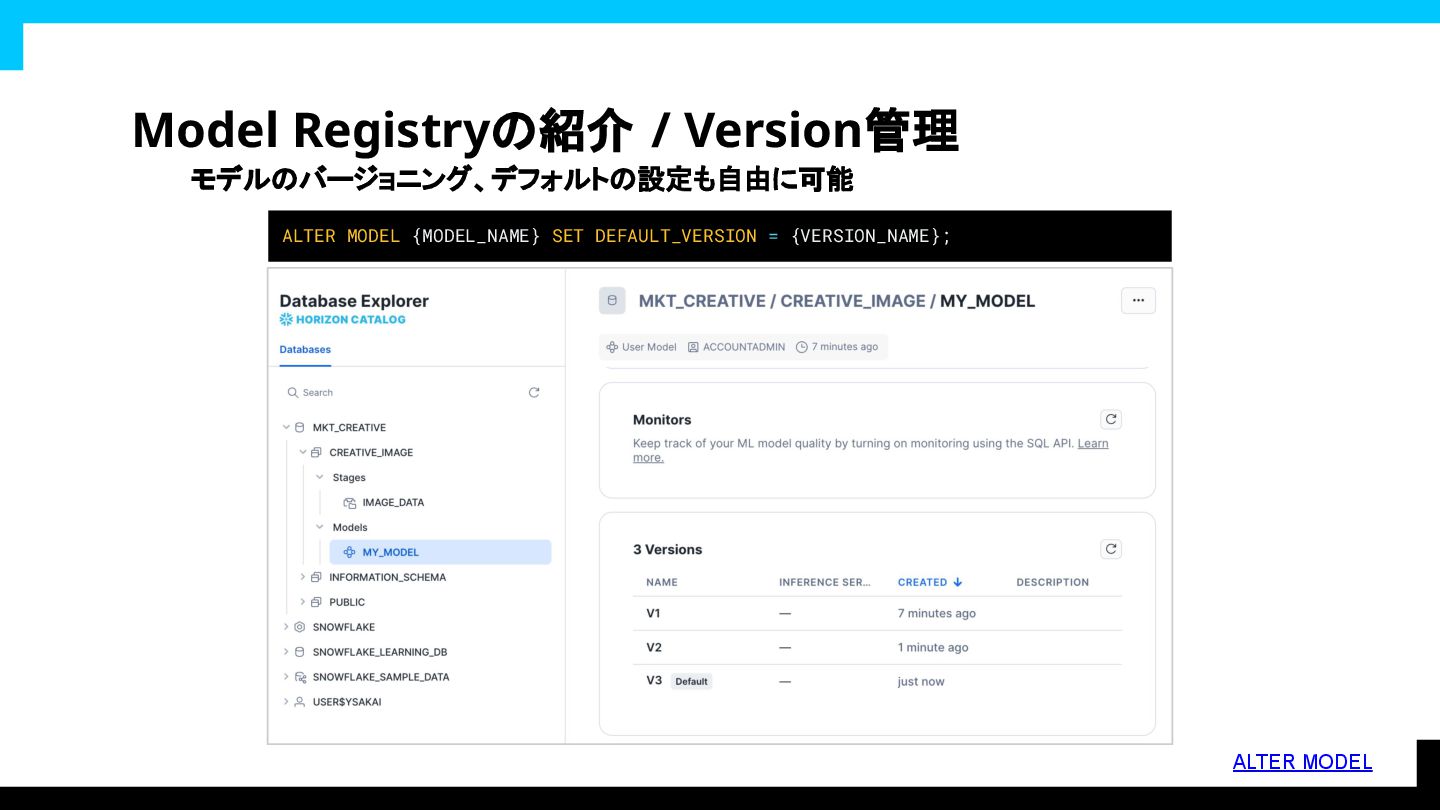Expand the INFORMATION_SCHEMA node
Screen dimensions: 1440x810
pyautogui.click(x=303, y=577)
